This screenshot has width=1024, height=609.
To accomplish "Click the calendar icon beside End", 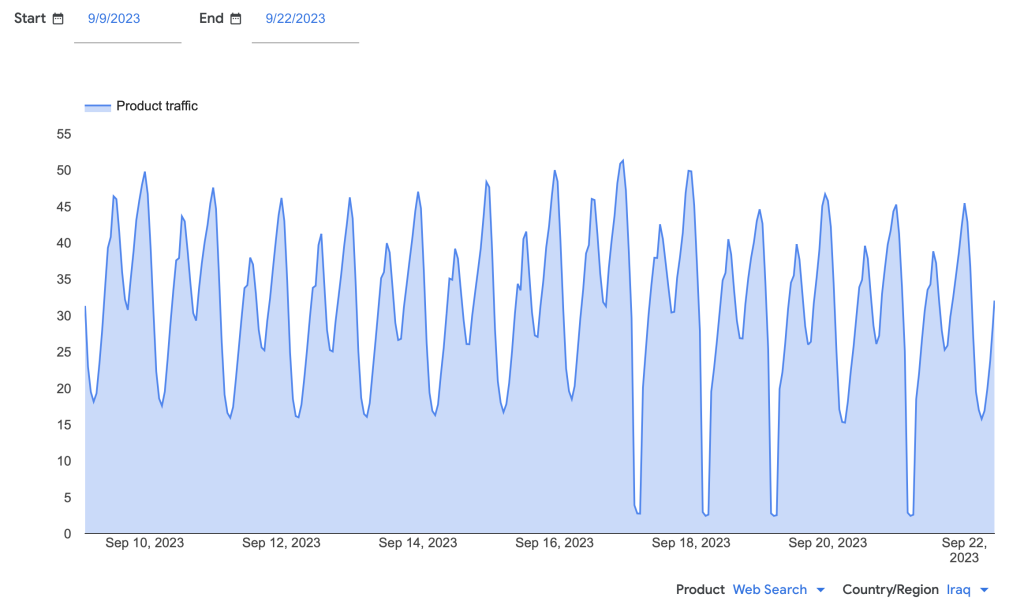I will pyautogui.click(x=236, y=19).
